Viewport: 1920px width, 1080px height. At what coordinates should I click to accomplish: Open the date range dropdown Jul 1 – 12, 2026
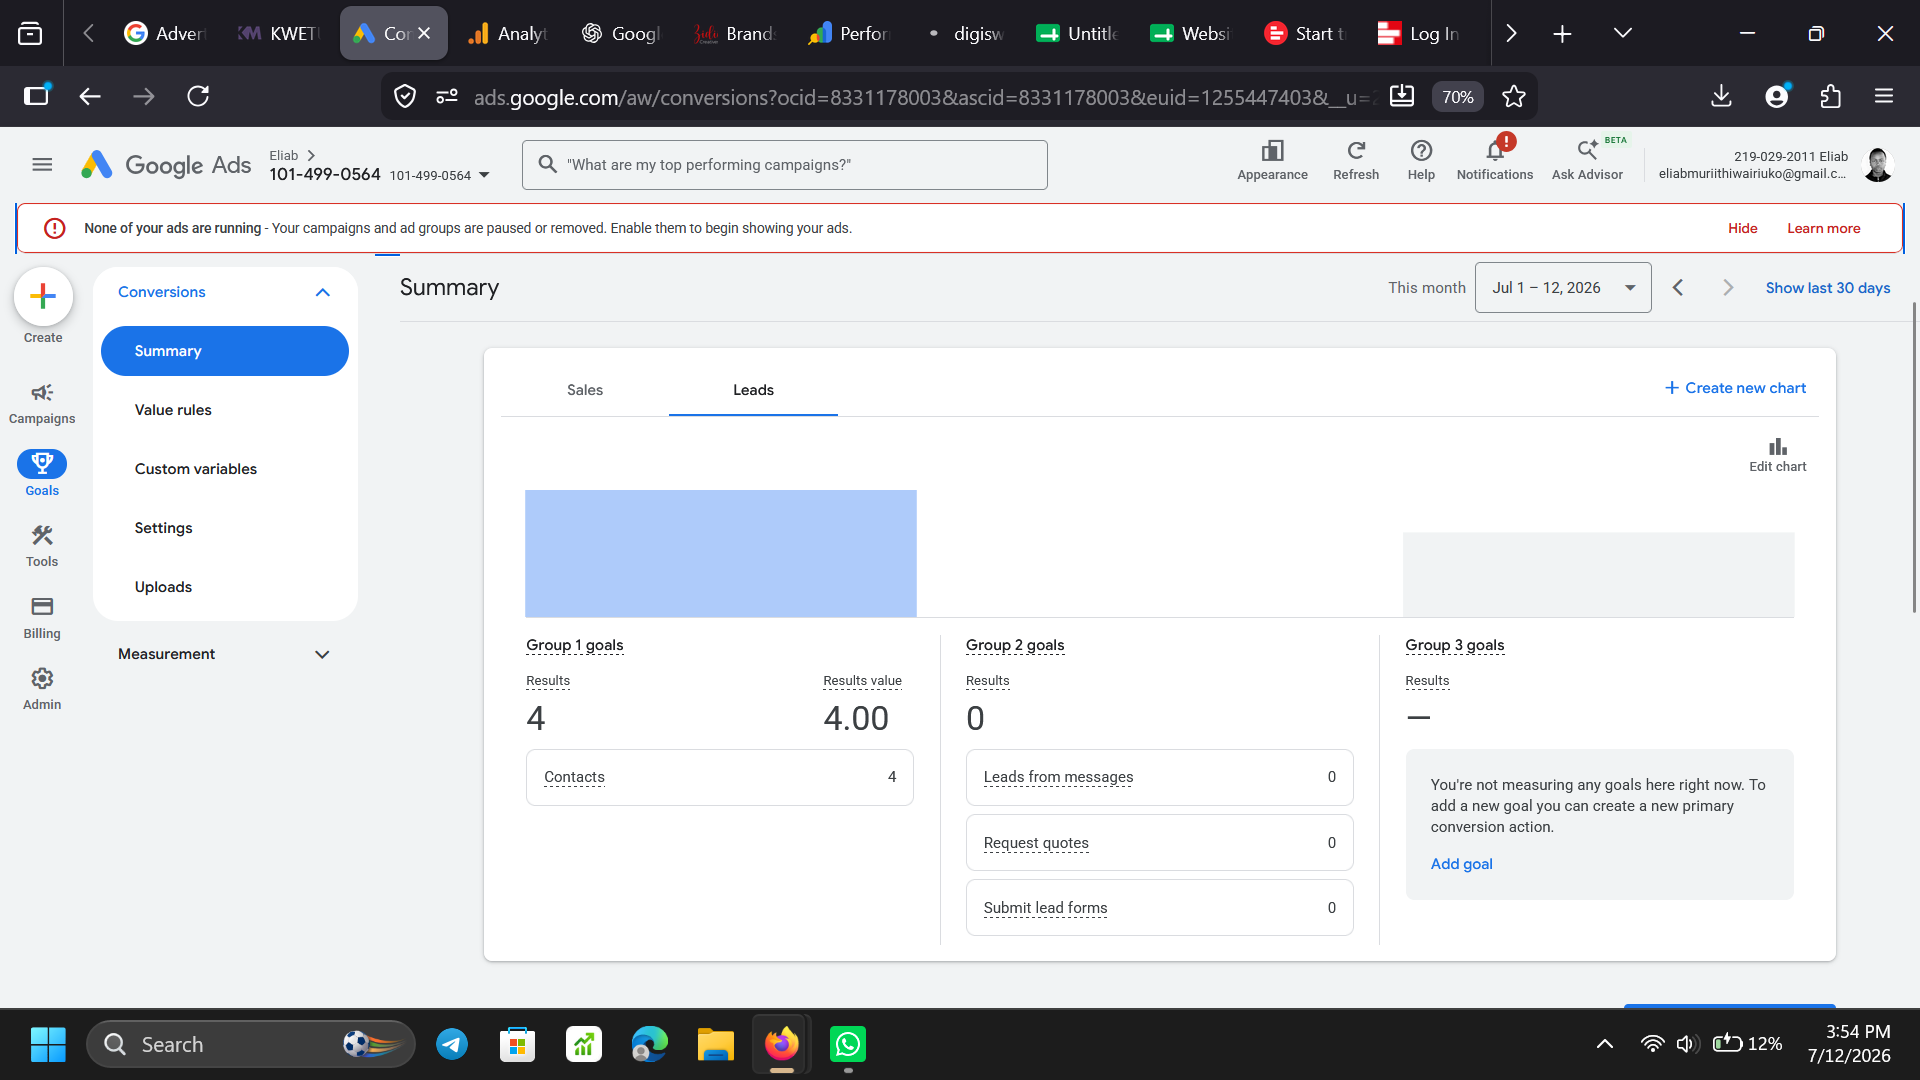point(1562,288)
